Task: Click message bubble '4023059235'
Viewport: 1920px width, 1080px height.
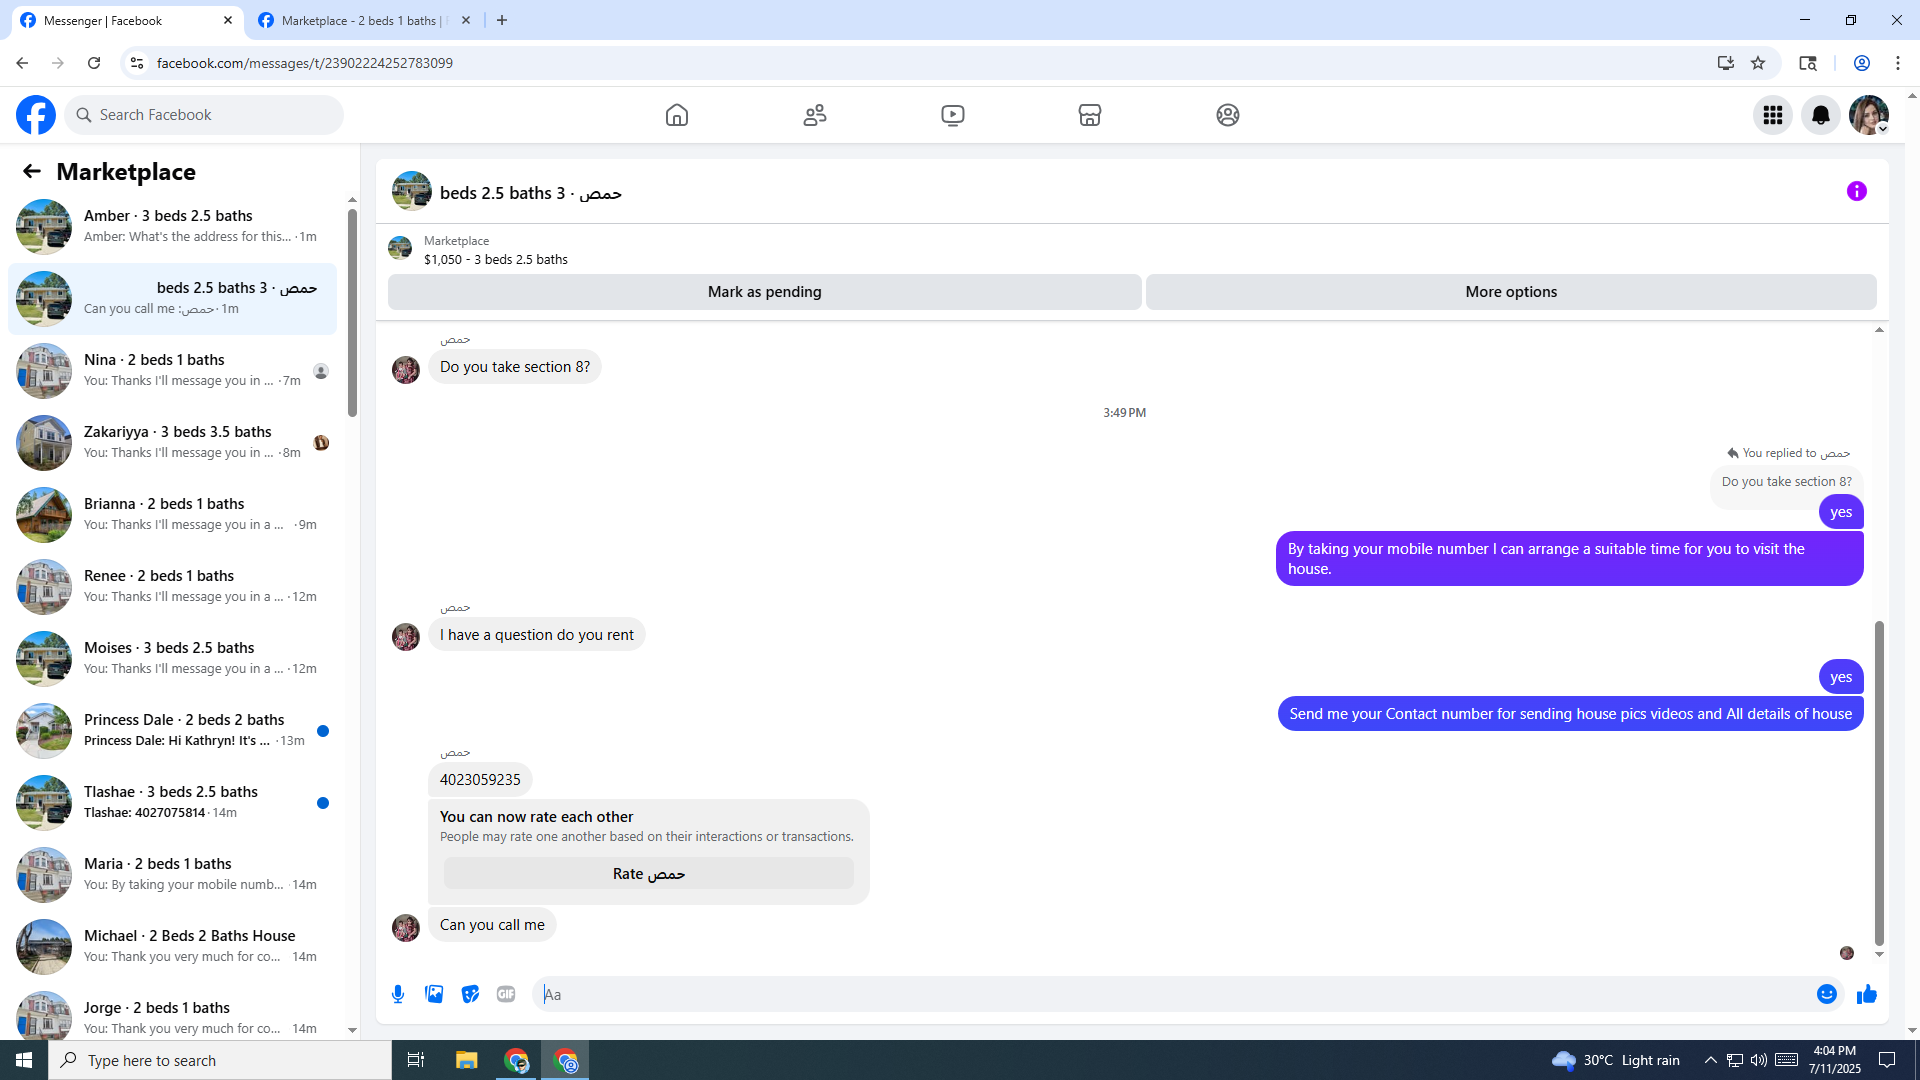Action: pos(480,780)
